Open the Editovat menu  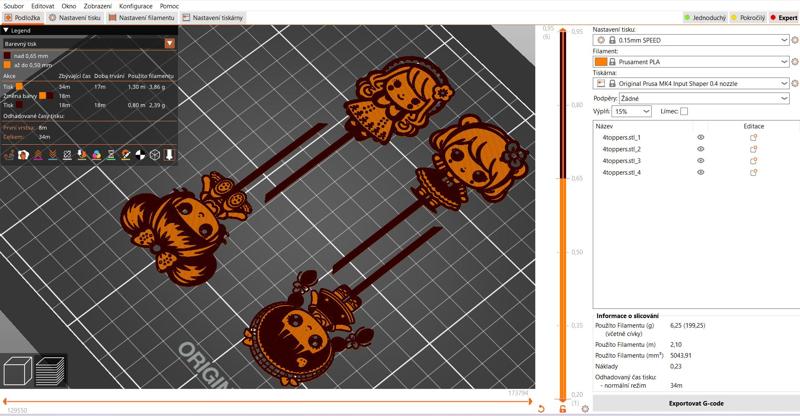[x=43, y=6]
